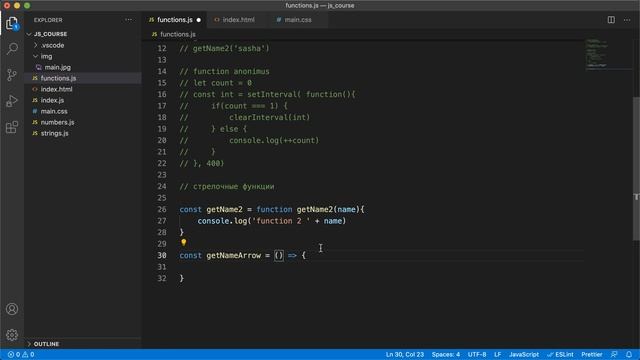
Task: Change indentation via Spaces: 4
Action: coord(446,354)
